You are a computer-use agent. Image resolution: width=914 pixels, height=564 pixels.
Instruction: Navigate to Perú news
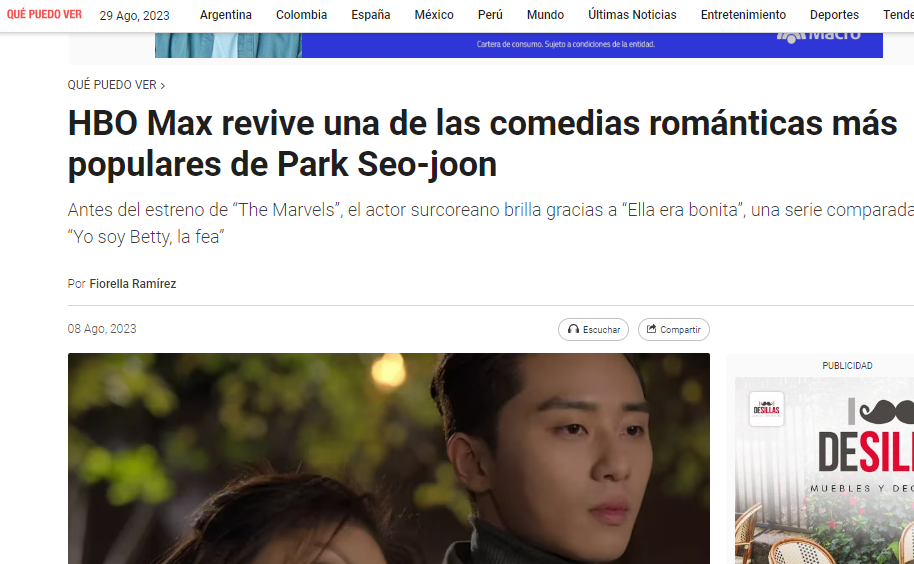490,15
